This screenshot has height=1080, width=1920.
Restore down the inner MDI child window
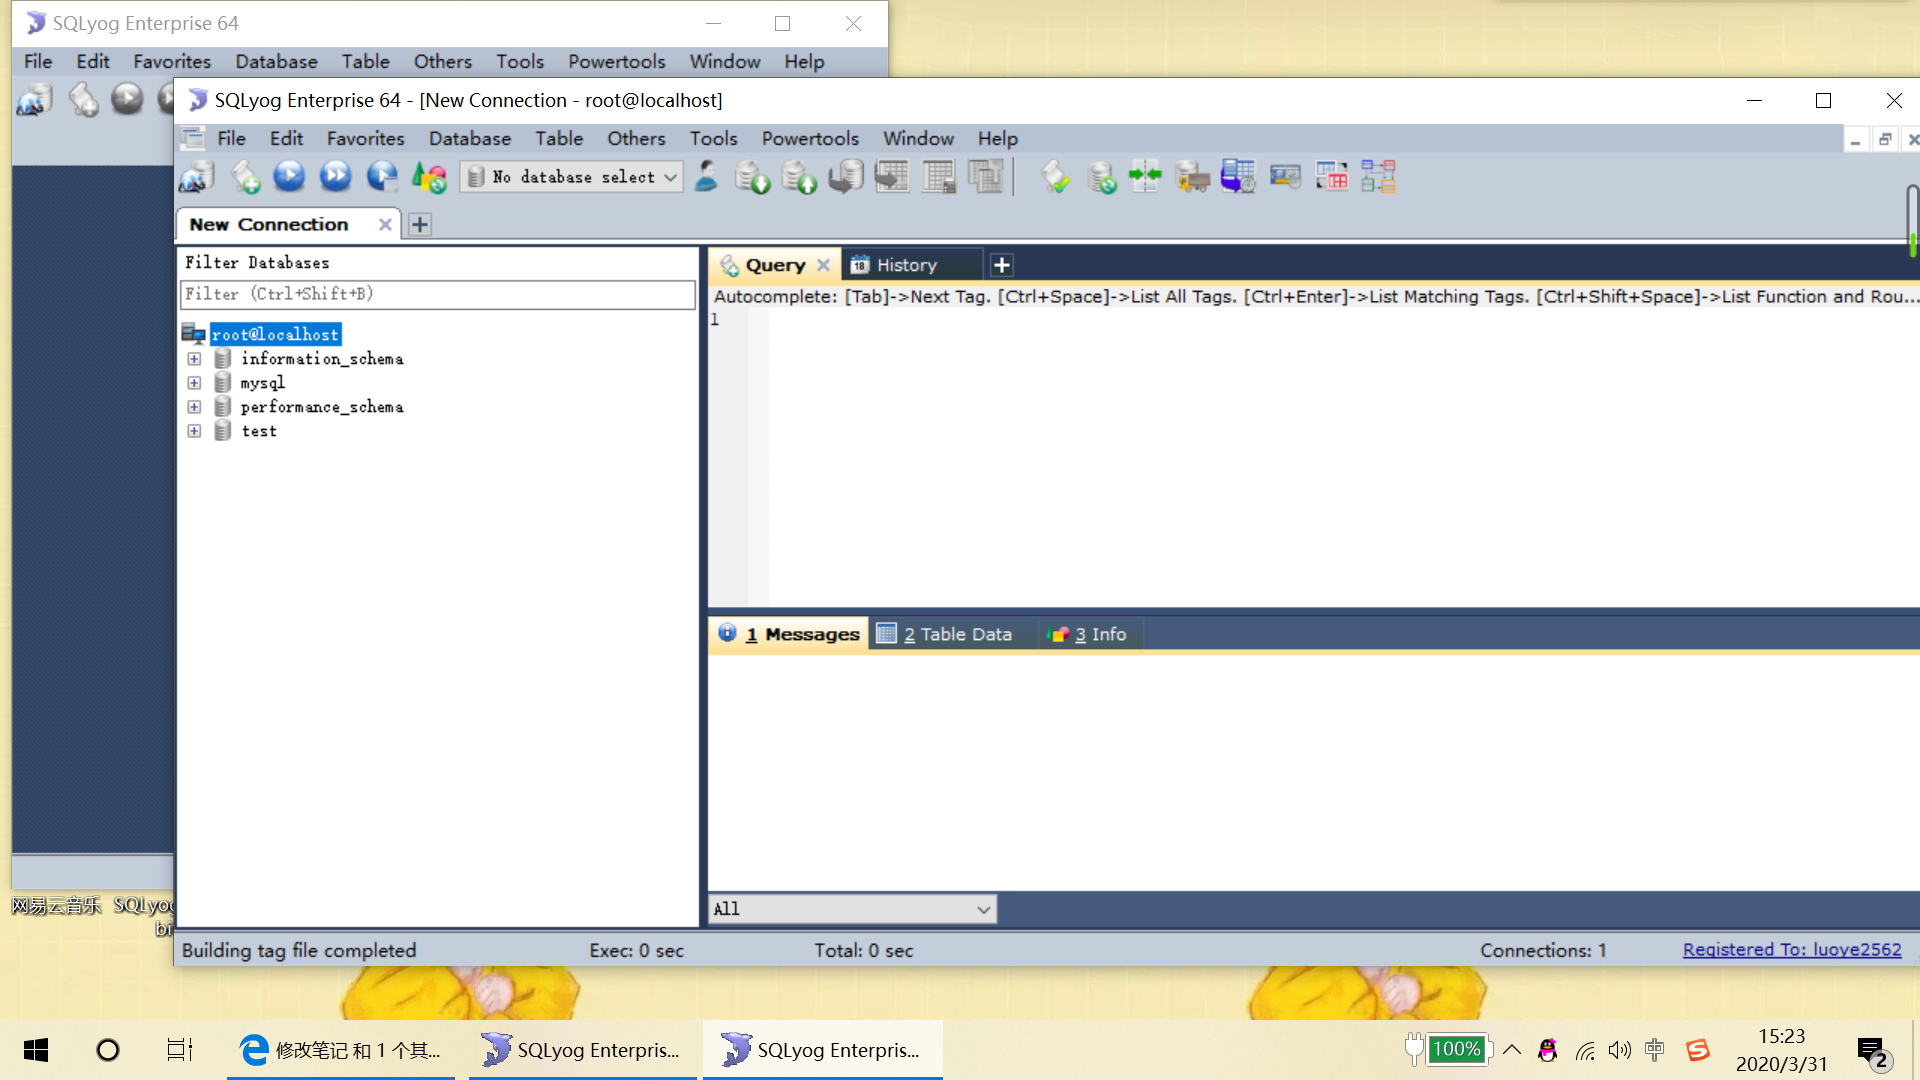point(1884,140)
